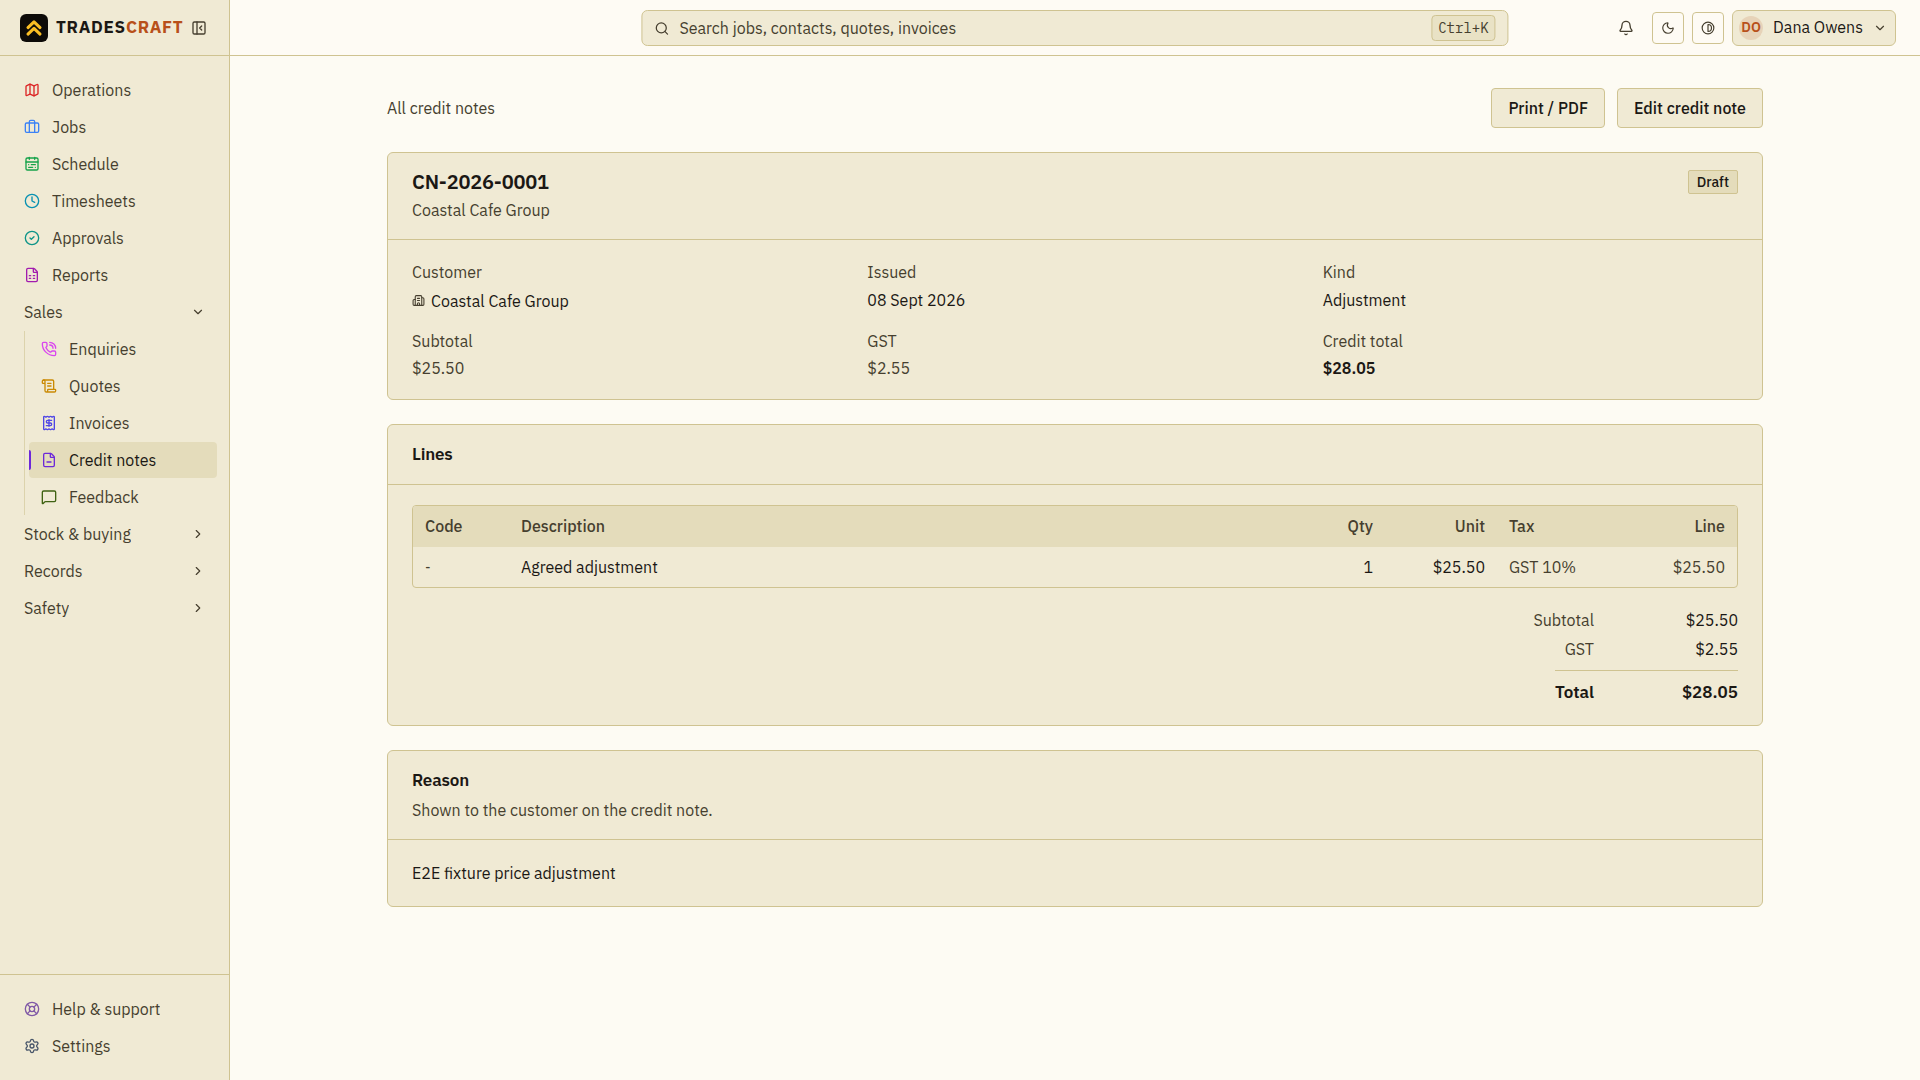Image resolution: width=1920 pixels, height=1080 pixels.
Task: Click E2E fixture price adjustment reason text
Action: pyautogui.click(x=513, y=873)
